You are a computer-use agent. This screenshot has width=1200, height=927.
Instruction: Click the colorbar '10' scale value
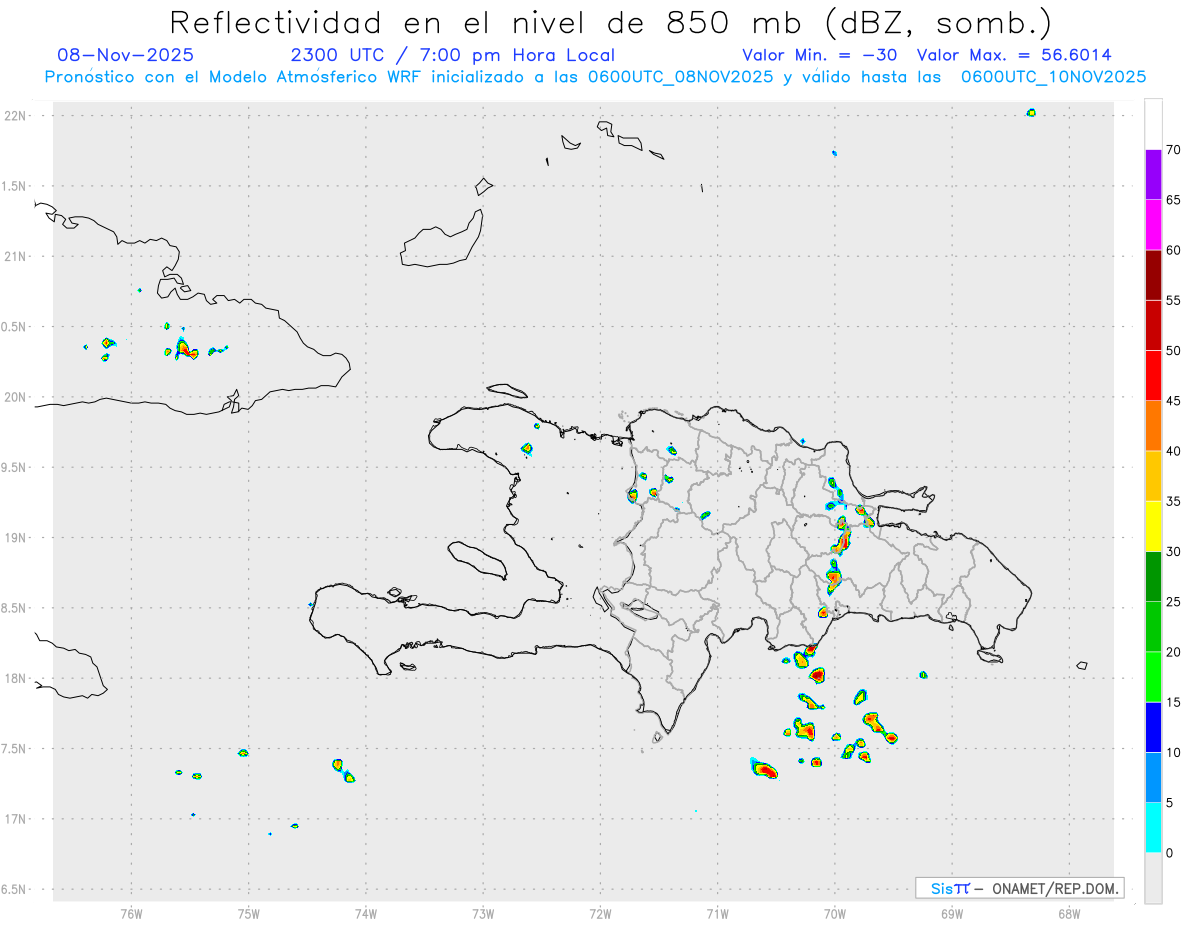point(1173,752)
